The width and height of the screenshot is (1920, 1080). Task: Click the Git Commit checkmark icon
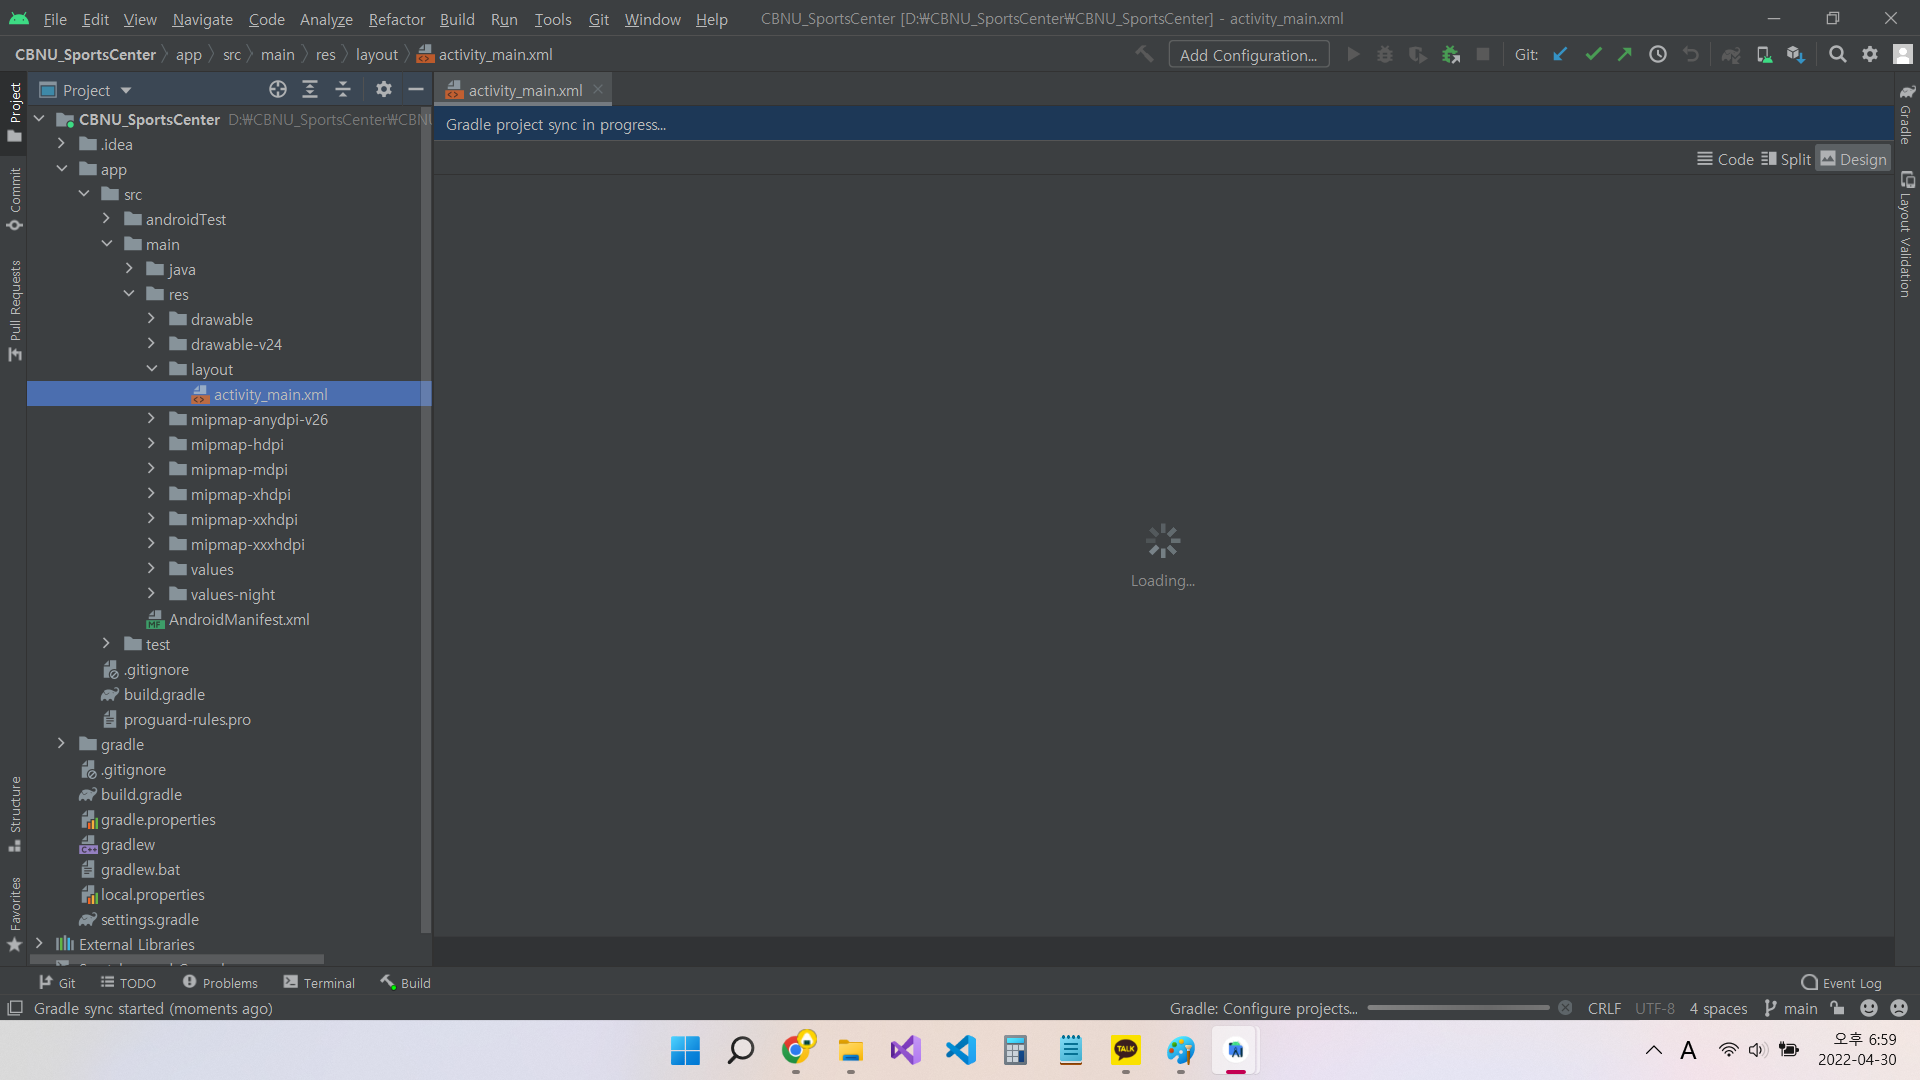tap(1593, 55)
